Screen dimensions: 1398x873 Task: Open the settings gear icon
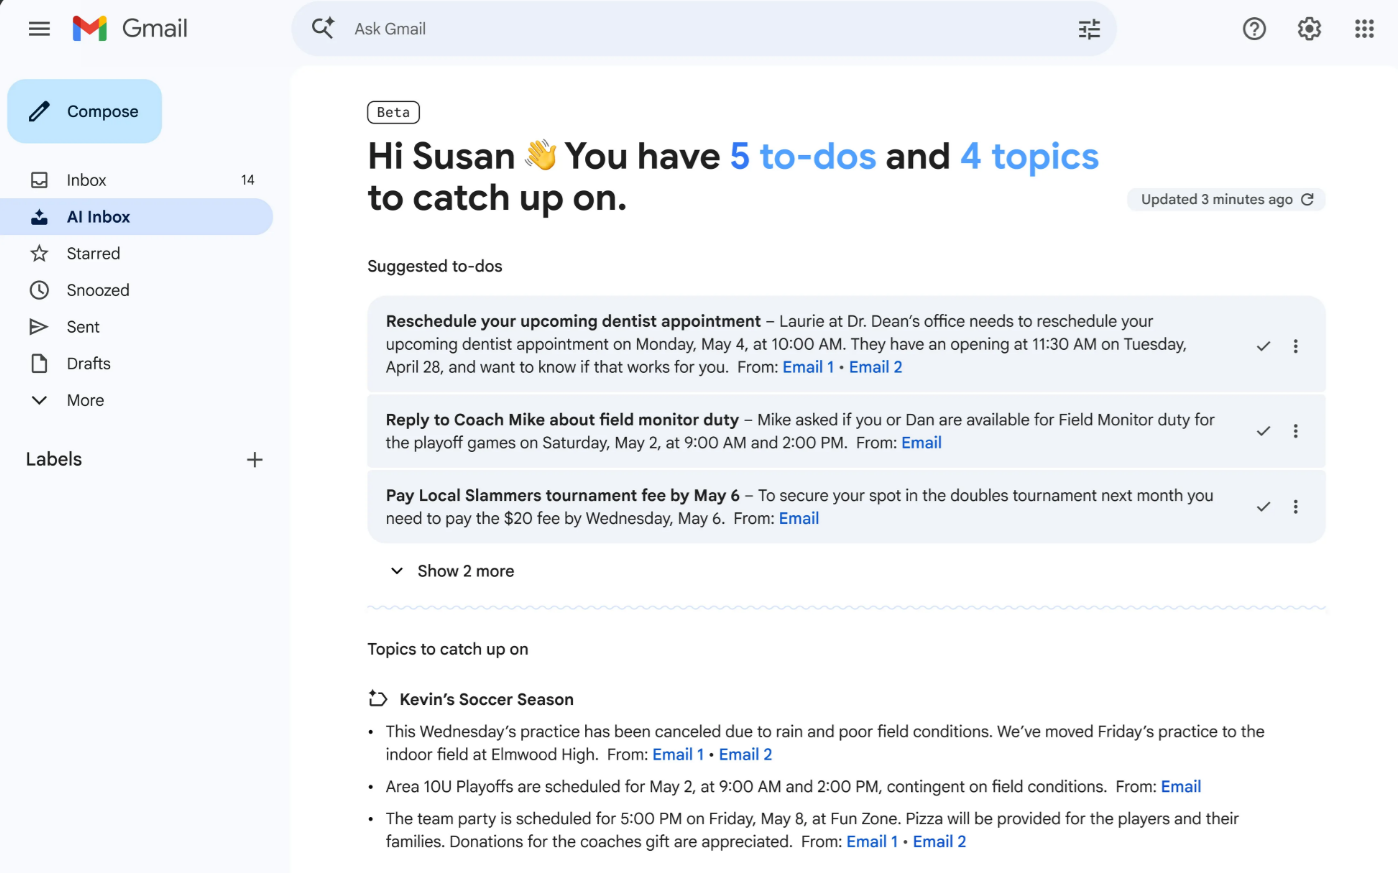1309,29
